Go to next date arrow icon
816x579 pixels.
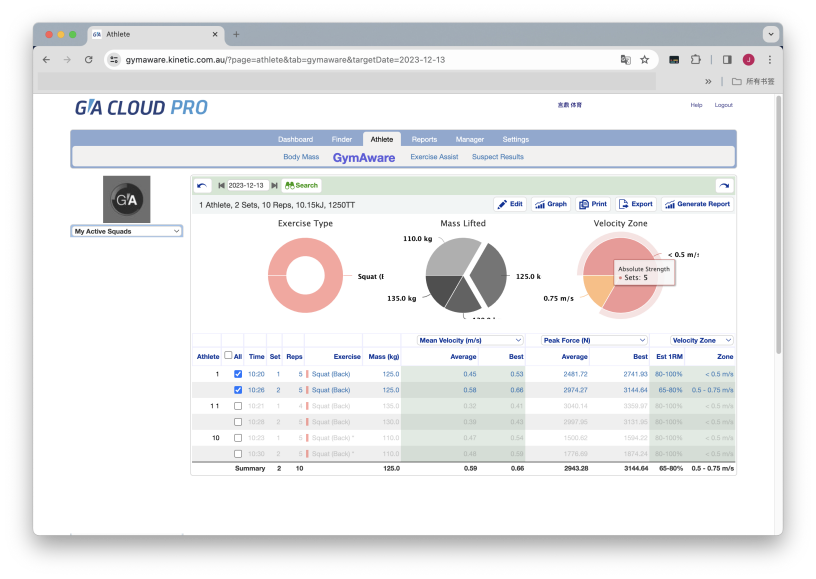point(274,186)
